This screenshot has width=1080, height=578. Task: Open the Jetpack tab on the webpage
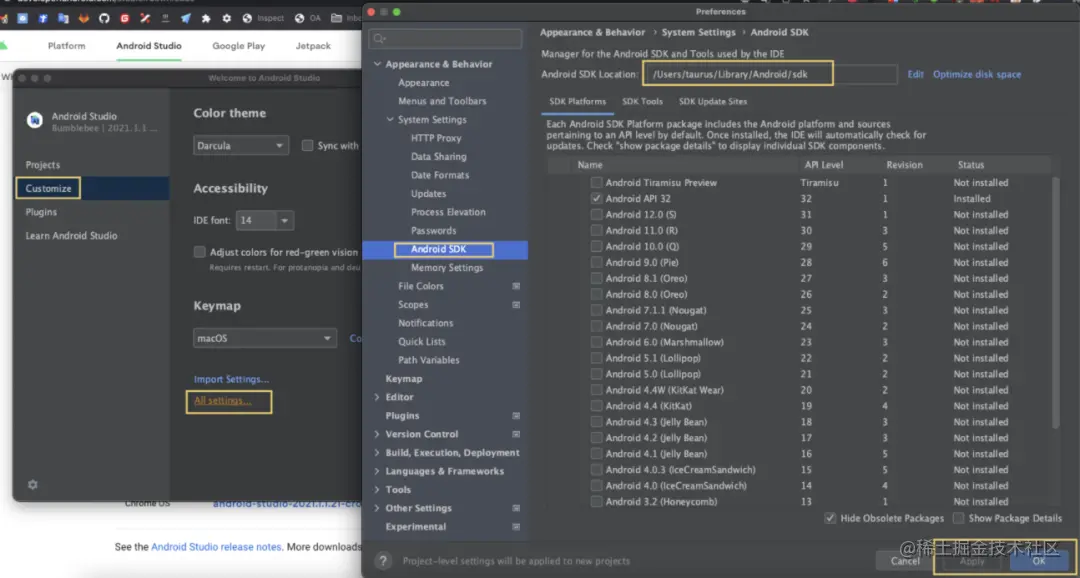[313, 46]
